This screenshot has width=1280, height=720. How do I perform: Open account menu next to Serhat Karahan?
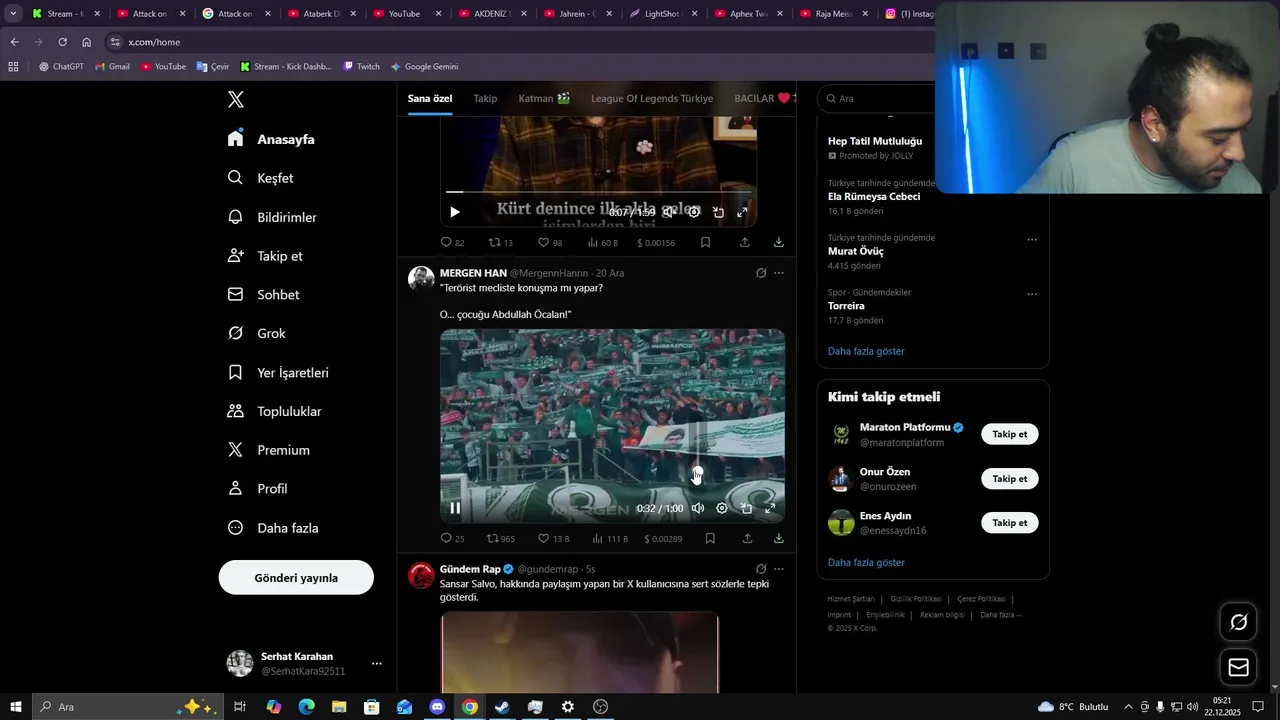click(x=377, y=663)
